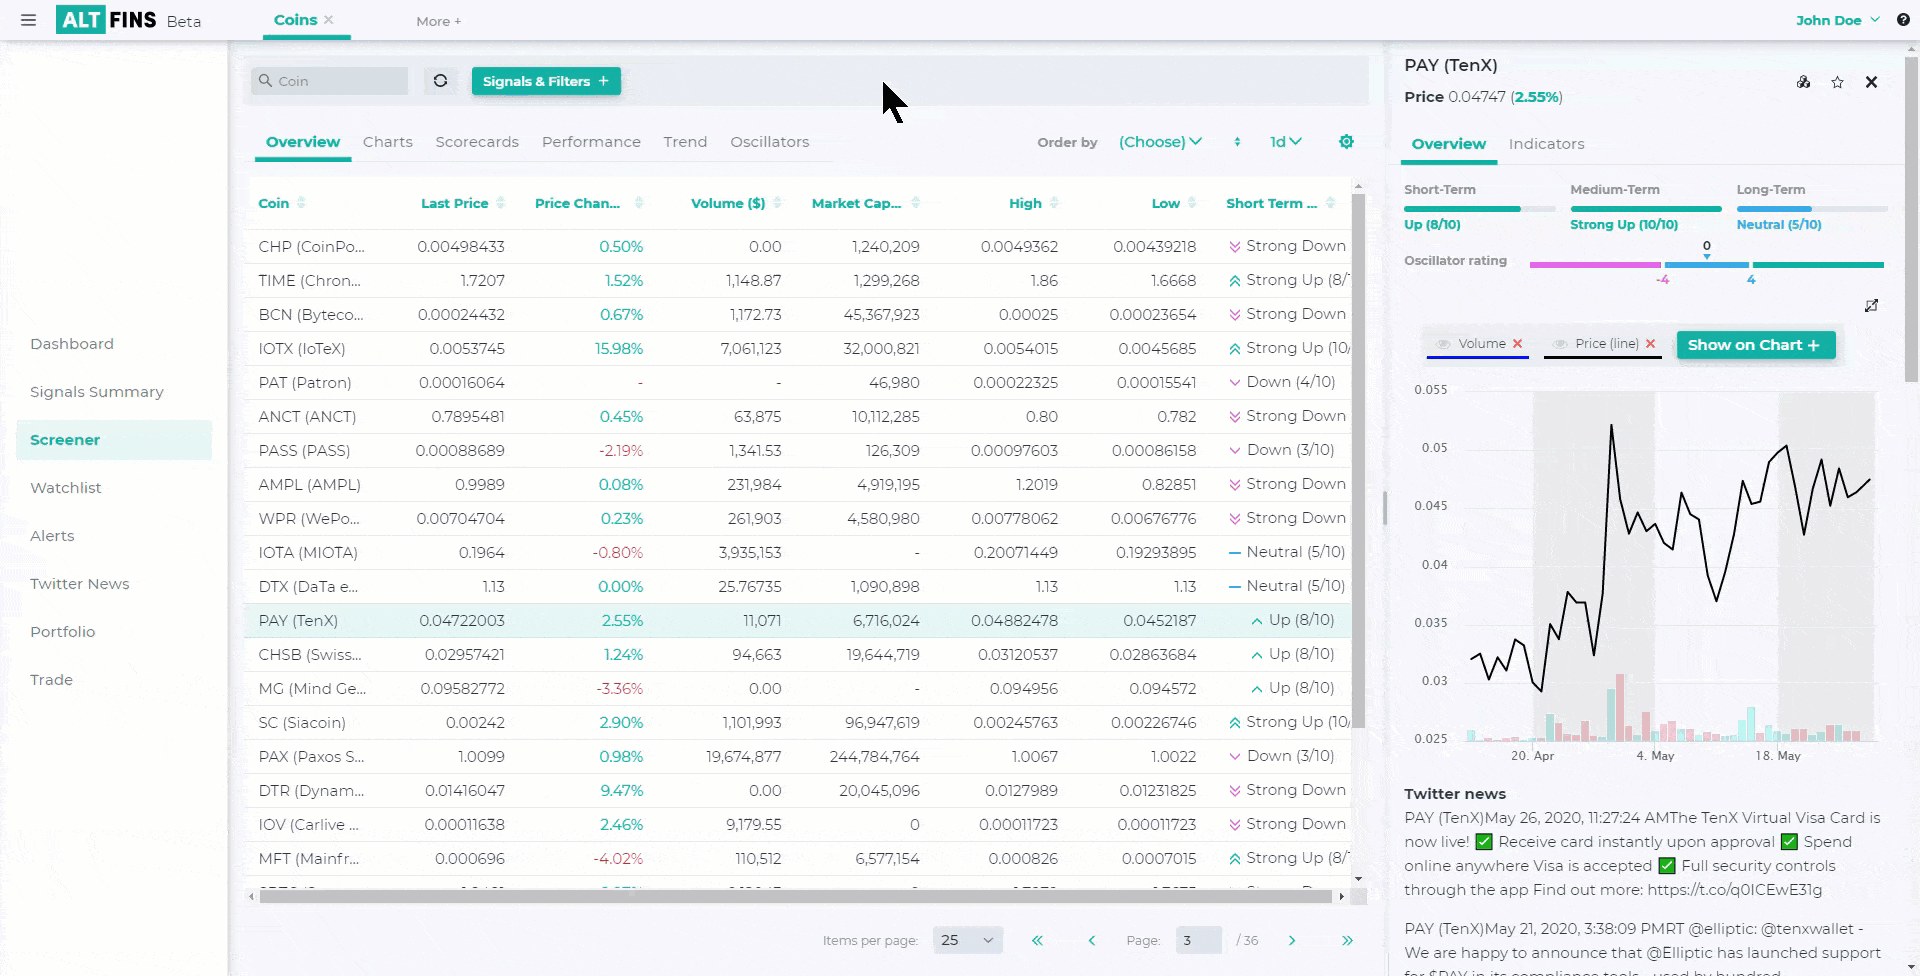Image resolution: width=1920 pixels, height=976 pixels.
Task: Open the hamburger menu icon
Action: point(28,20)
